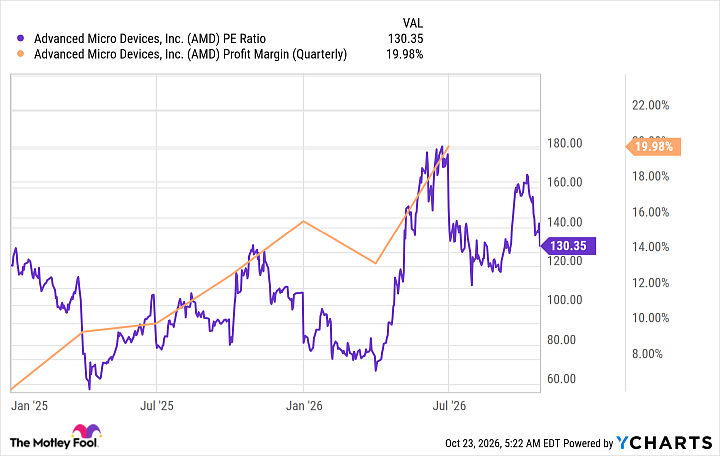Screen dimensions: 720x456
Task: Click the 100.00 PE axis tick label
Action: 564,300
